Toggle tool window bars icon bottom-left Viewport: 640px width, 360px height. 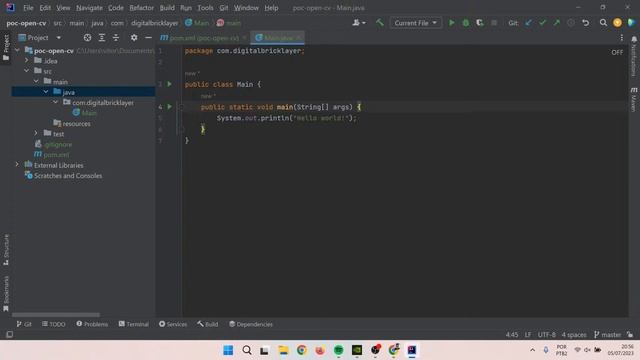(9, 334)
